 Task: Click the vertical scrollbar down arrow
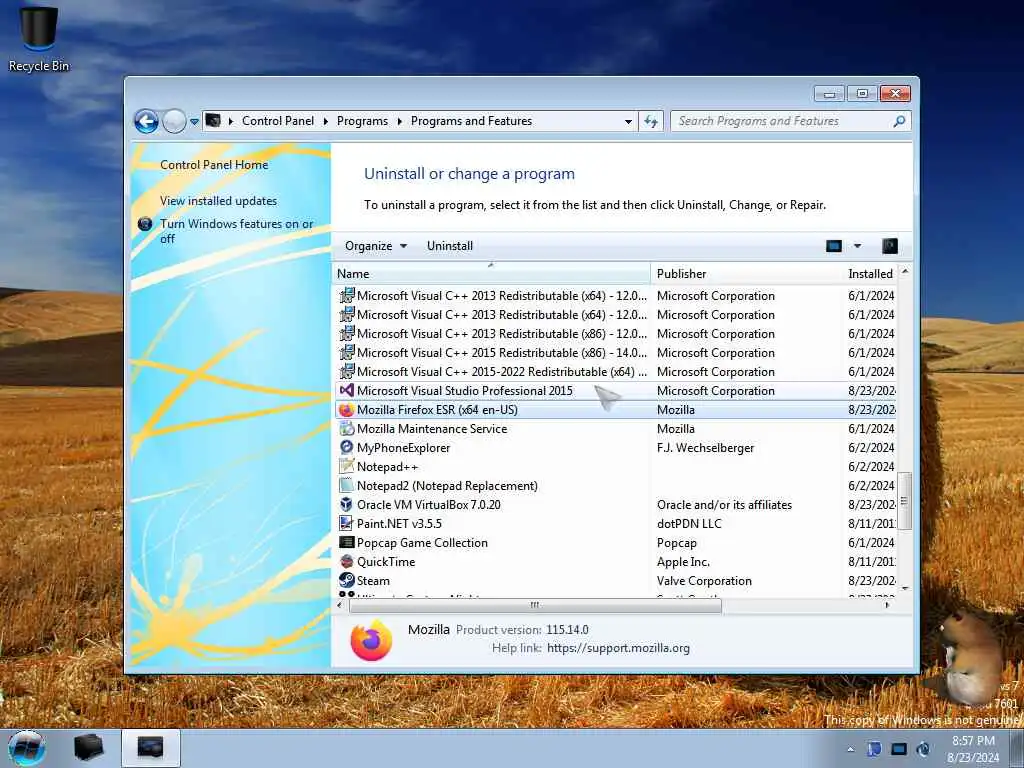pyautogui.click(x=905, y=588)
